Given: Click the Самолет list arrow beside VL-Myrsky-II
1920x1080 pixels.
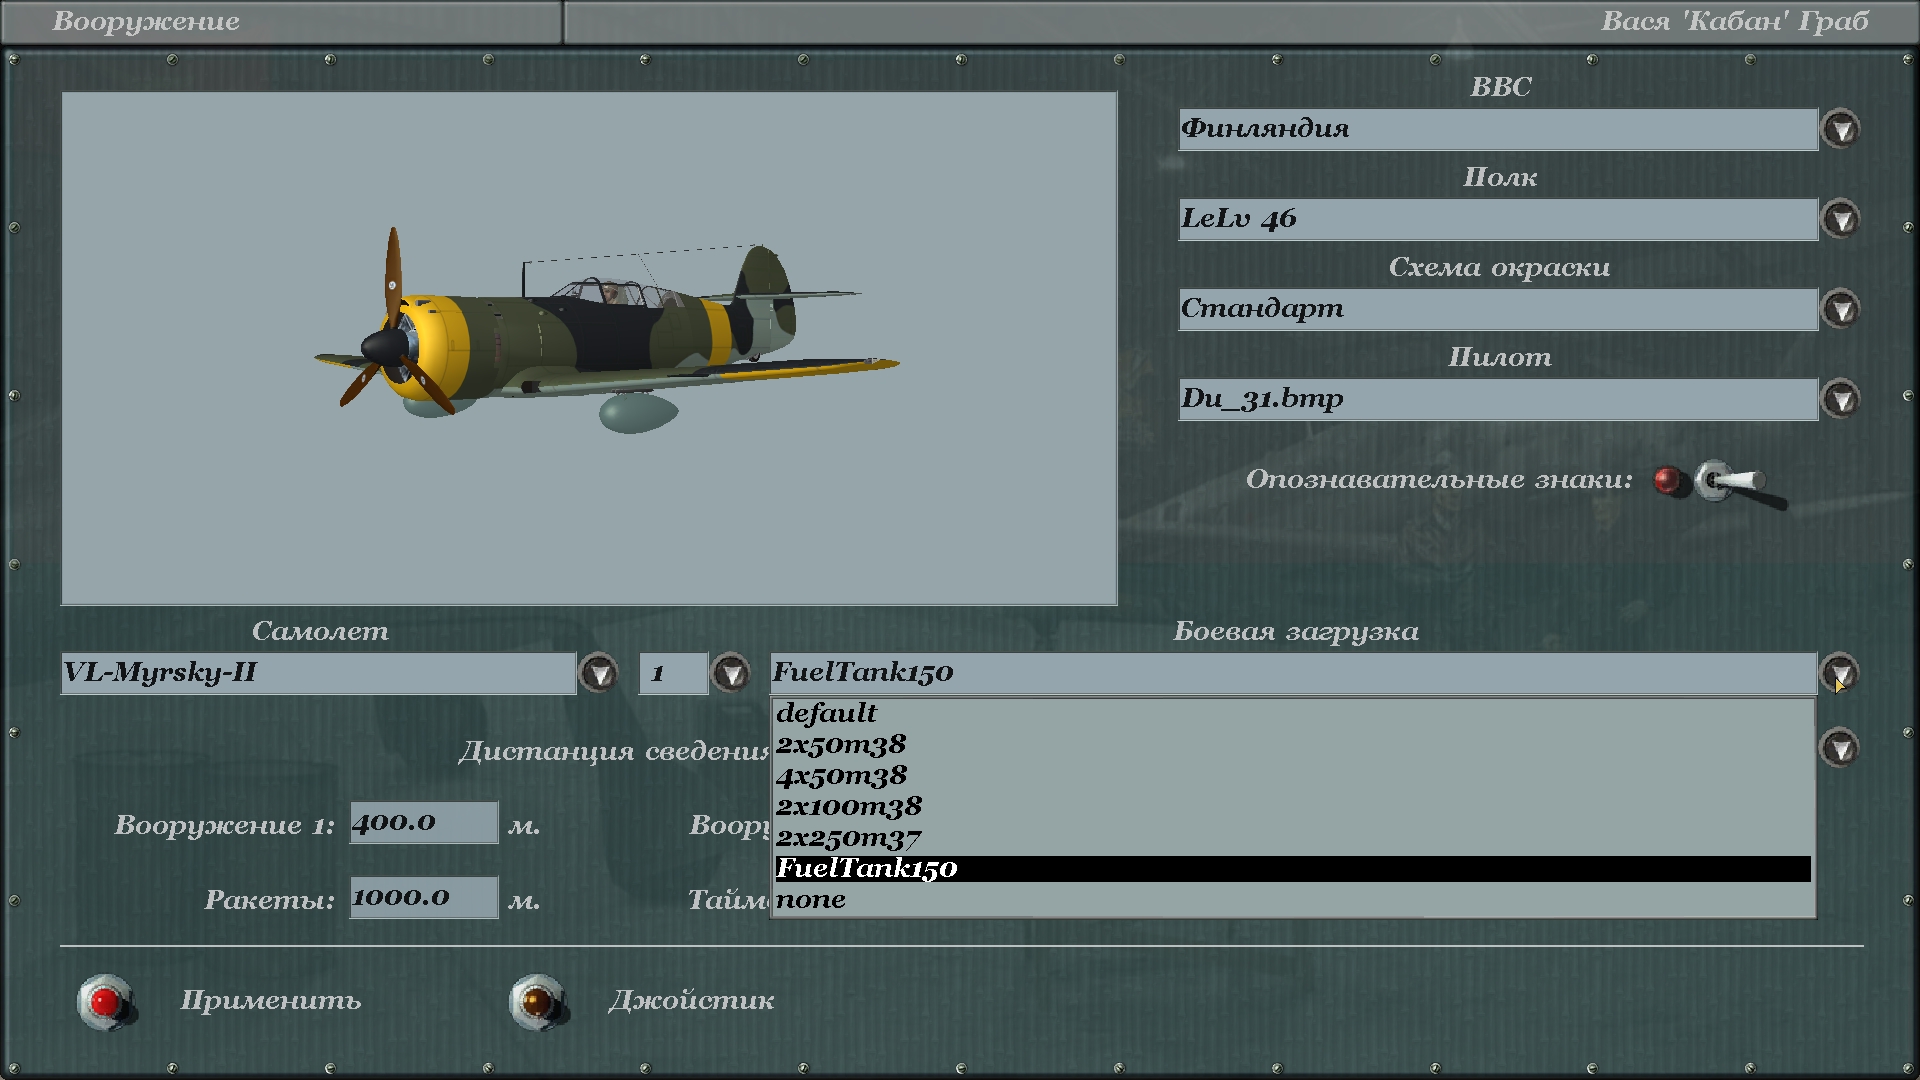Looking at the screenshot, I should [599, 674].
